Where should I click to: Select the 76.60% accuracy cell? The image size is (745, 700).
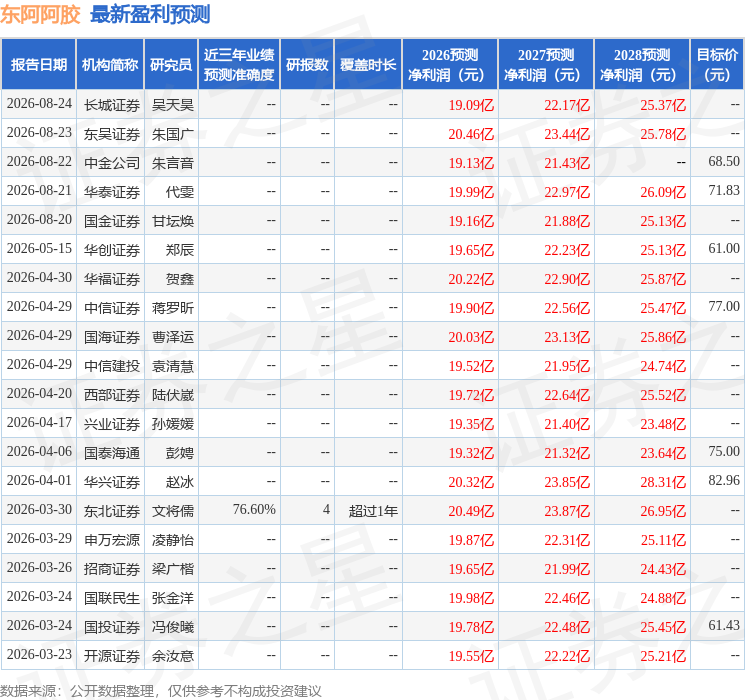tap(254, 509)
